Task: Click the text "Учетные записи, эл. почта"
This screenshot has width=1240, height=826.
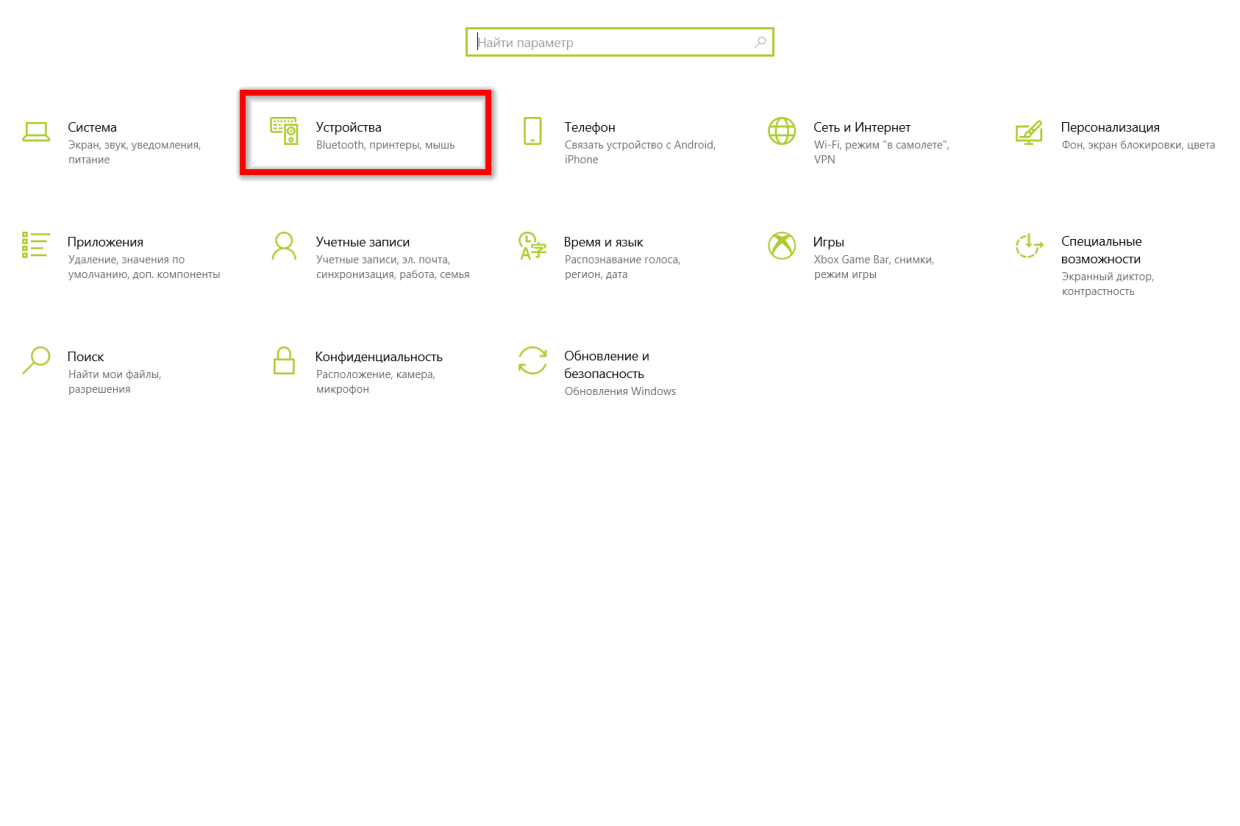Action: pyautogui.click(x=392, y=267)
